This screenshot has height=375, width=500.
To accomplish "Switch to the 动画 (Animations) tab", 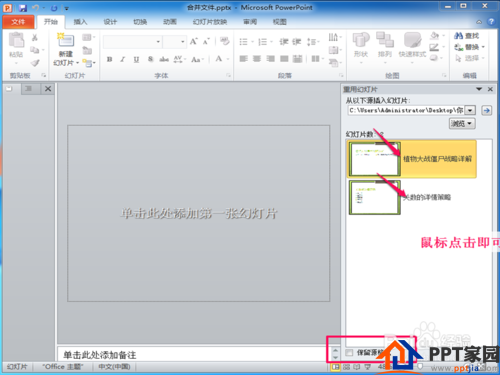I will [170, 22].
